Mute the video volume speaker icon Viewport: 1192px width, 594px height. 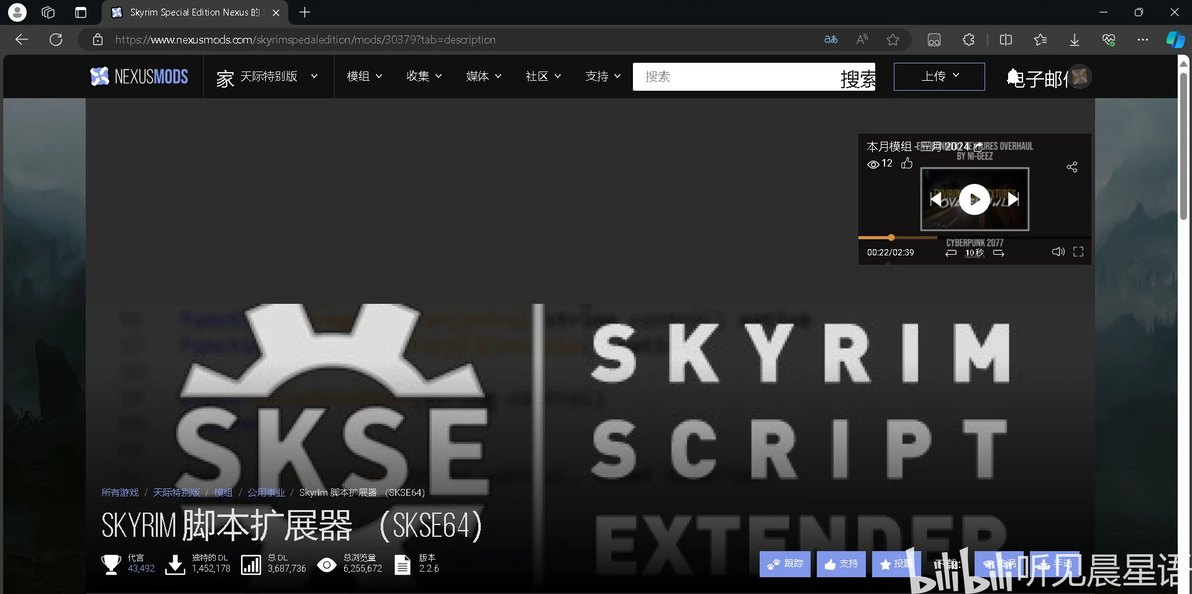click(1057, 252)
